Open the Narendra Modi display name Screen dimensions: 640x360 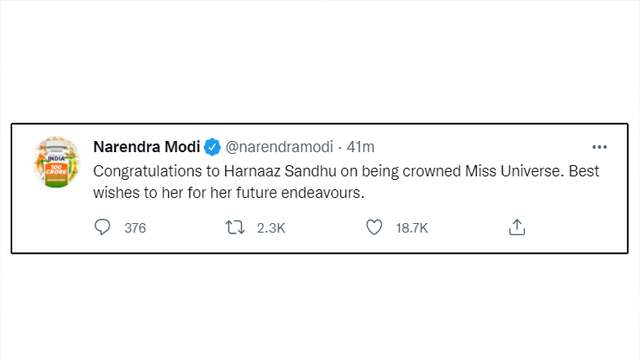tap(147, 147)
